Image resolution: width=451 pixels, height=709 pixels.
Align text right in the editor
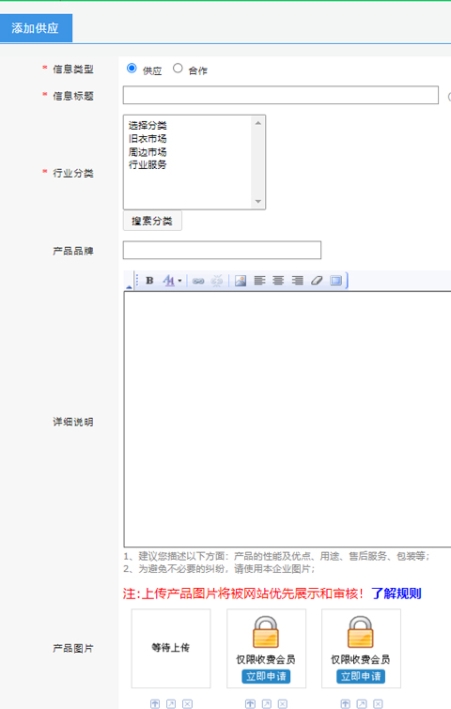pos(297,281)
